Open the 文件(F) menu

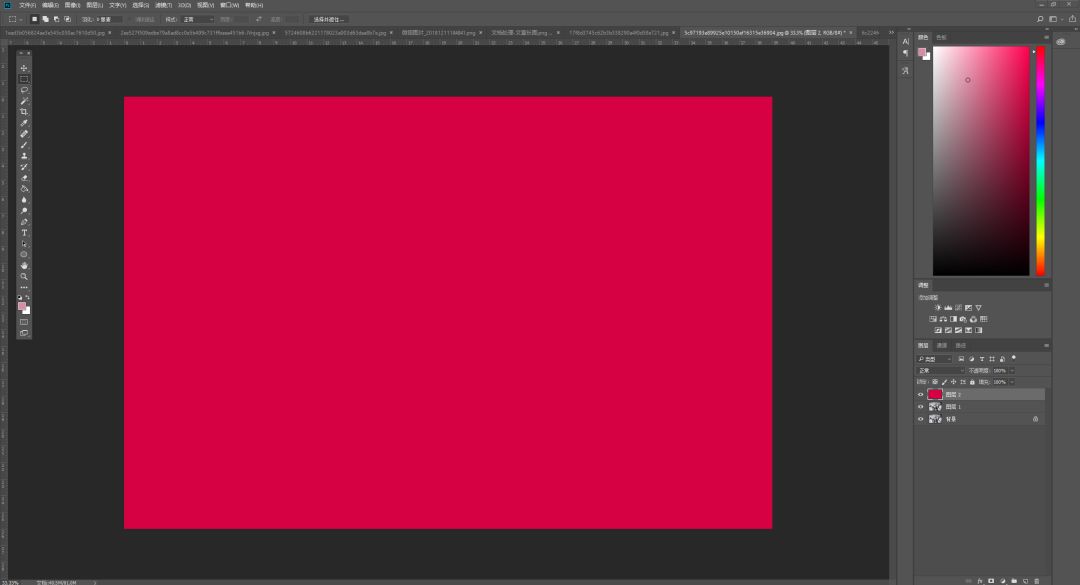click(28, 5)
